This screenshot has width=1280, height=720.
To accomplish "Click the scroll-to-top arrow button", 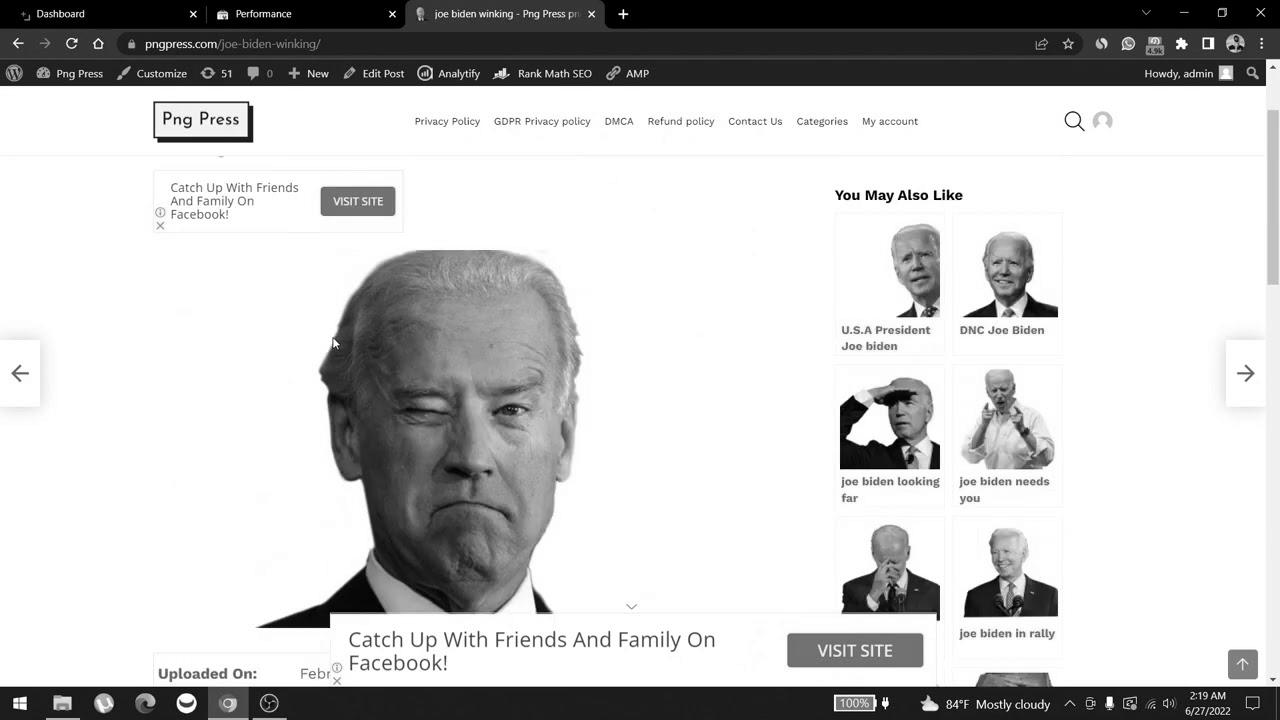I will tap(1242, 664).
